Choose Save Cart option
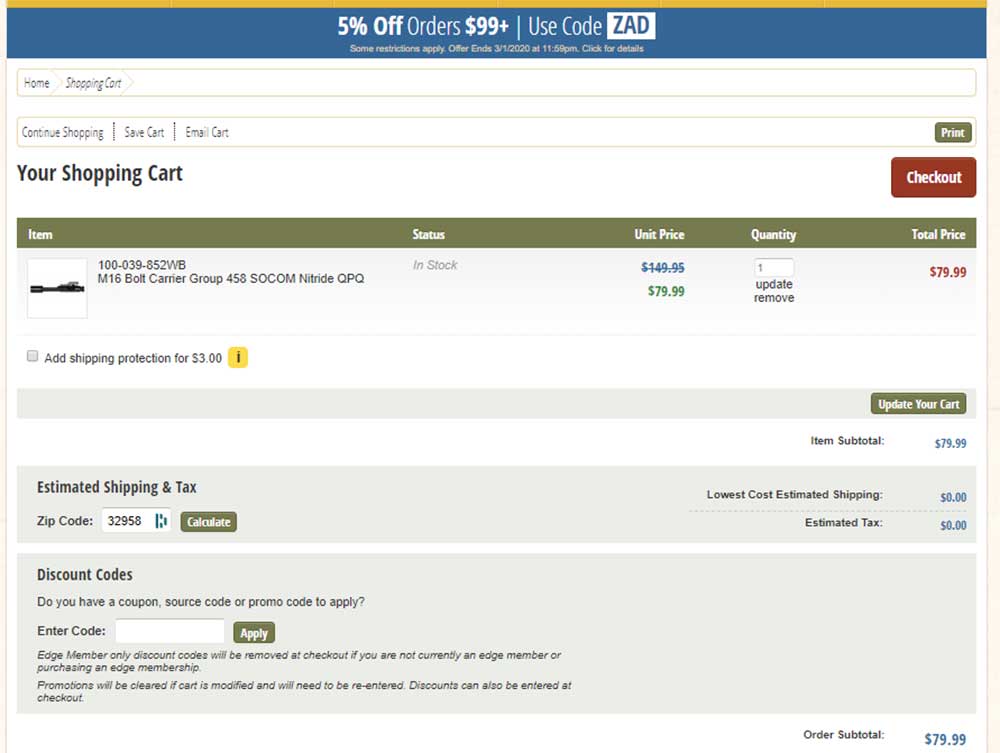Screen dimensions: 1000x753 coord(144,132)
